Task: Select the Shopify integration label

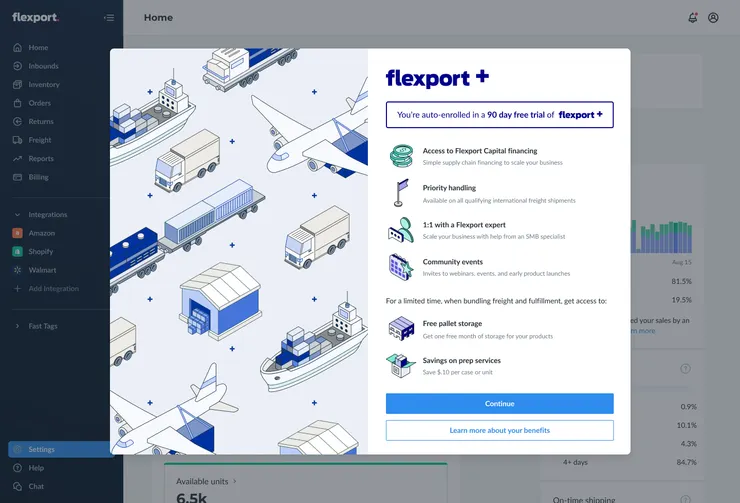Action: (x=41, y=252)
